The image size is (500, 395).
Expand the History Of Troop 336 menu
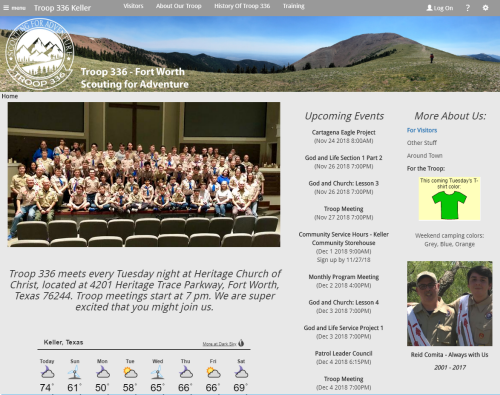click(242, 6)
